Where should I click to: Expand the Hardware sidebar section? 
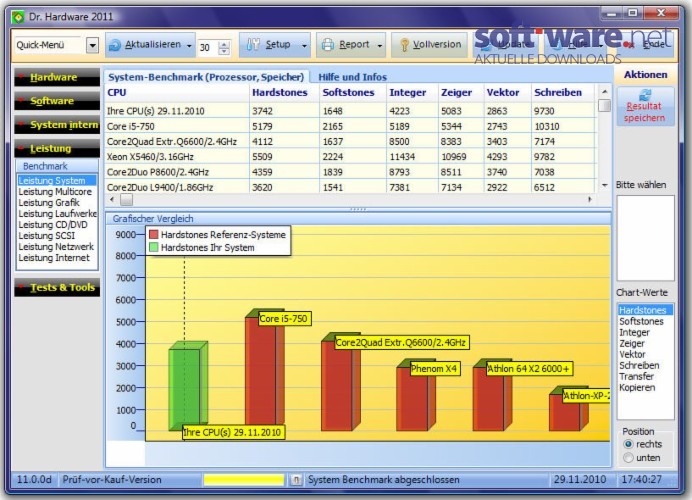click(x=57, y=77)
